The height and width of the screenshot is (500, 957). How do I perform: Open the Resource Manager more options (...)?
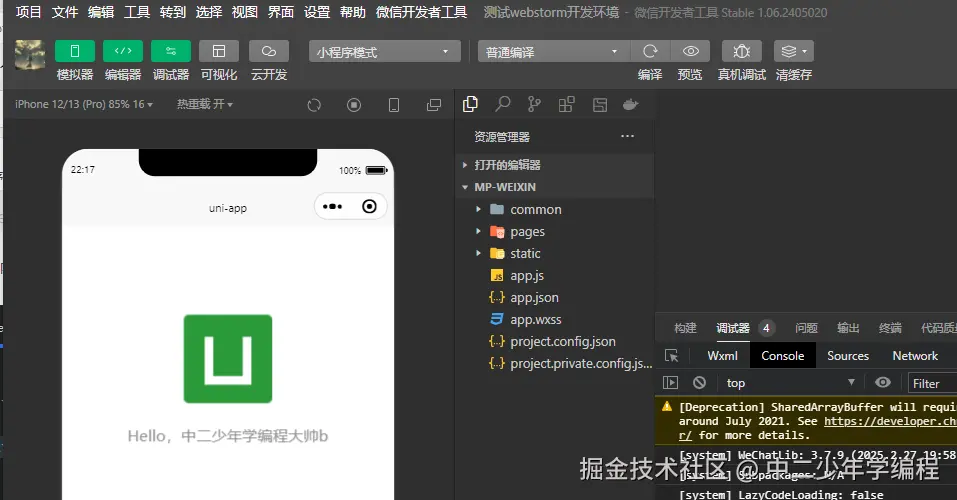(x=627, y=136)
